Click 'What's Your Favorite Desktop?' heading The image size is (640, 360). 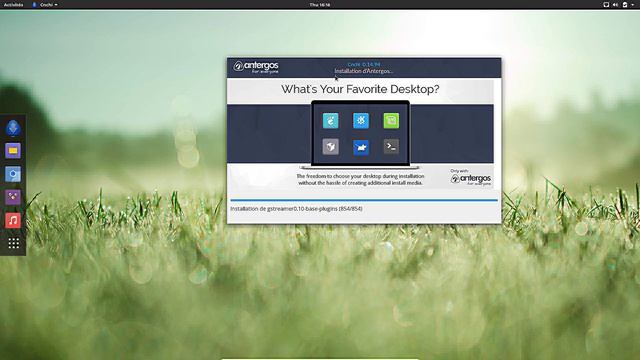(360, 89)
